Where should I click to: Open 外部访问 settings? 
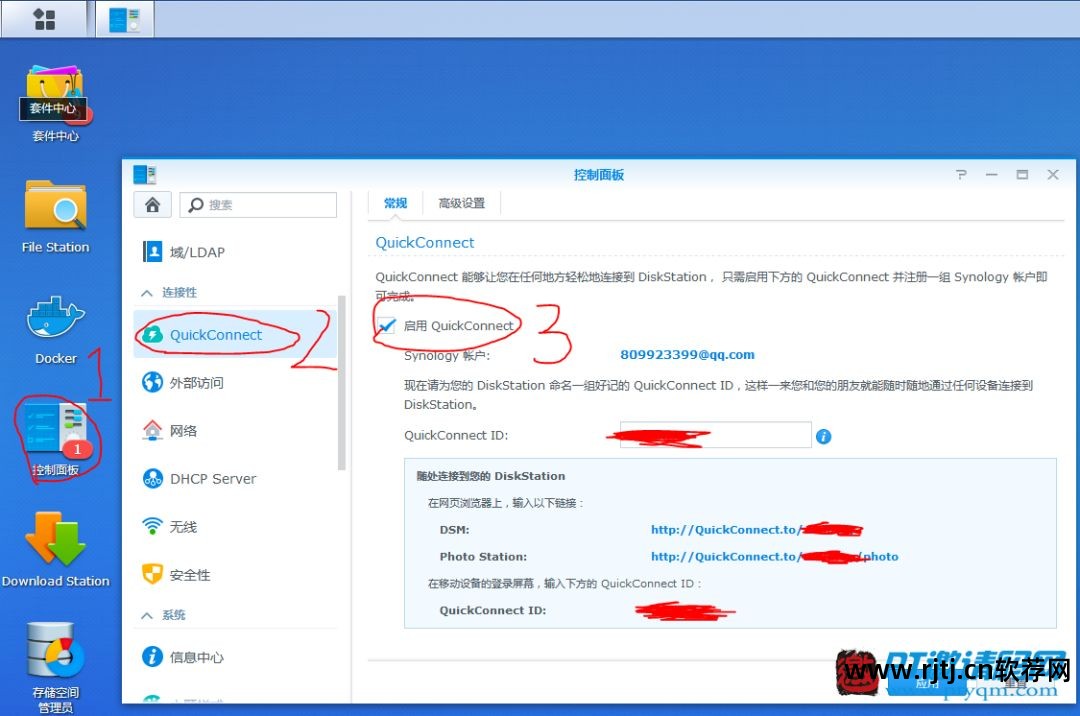pyautogui.click(x=234, y=382)
